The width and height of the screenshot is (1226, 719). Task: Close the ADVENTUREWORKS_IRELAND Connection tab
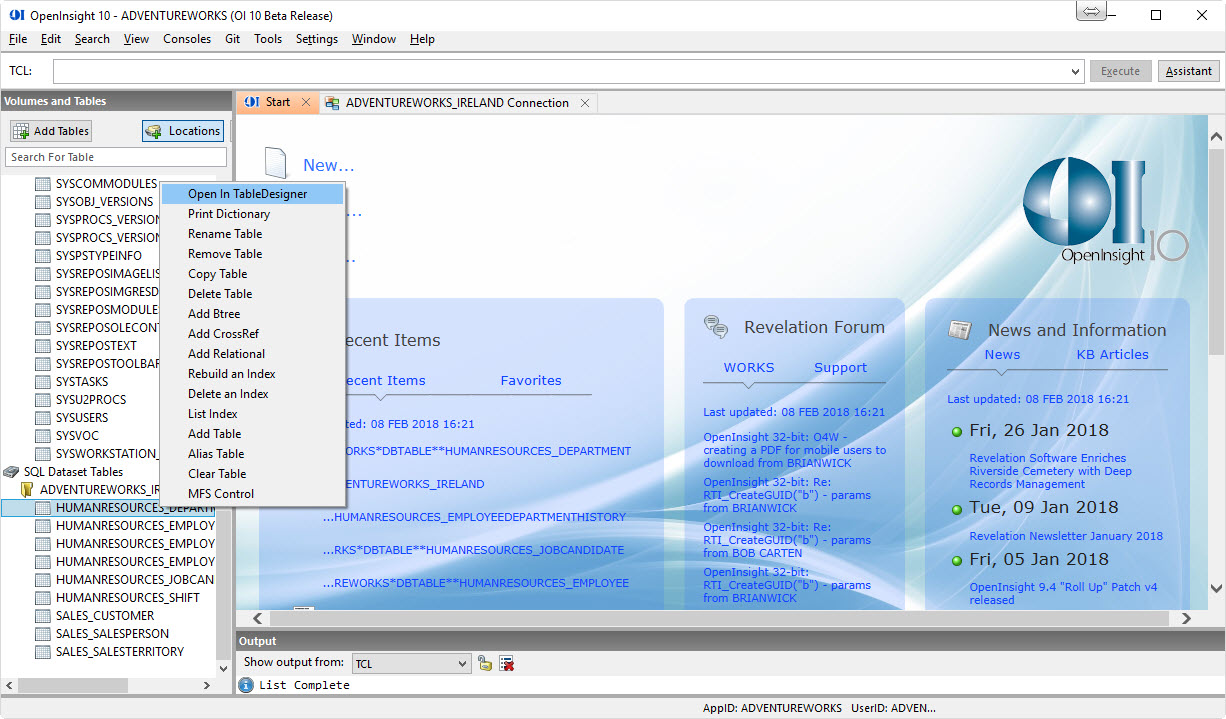[586, 102]
